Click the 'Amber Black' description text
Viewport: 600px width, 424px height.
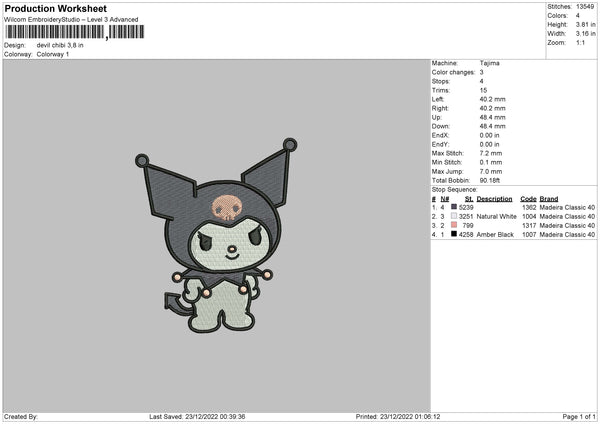pyautogui.click(x=495, y=235)
